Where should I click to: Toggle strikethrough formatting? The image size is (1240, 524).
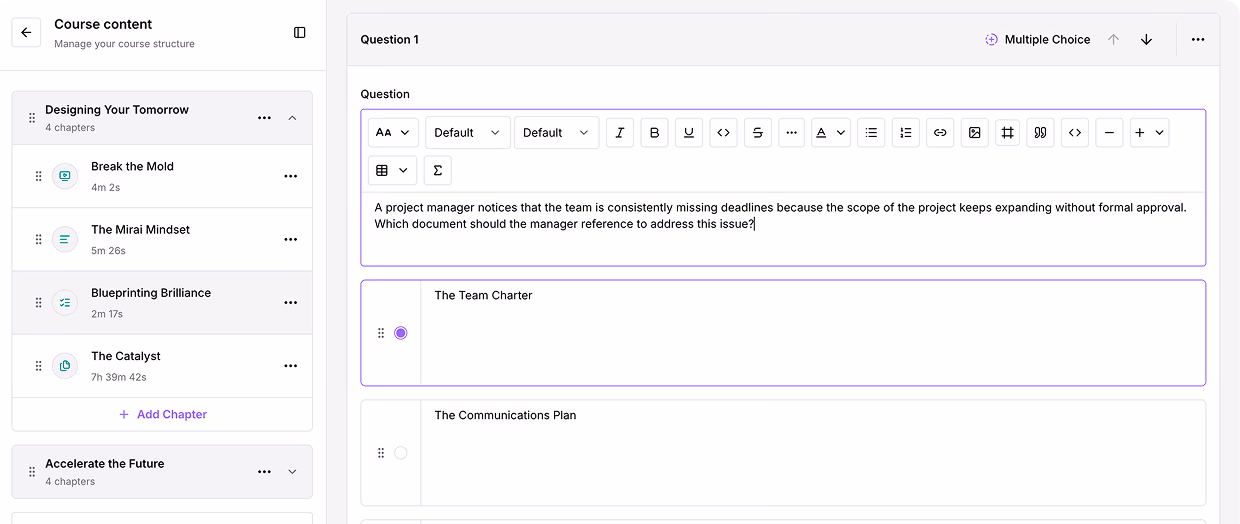pos(758,132)
